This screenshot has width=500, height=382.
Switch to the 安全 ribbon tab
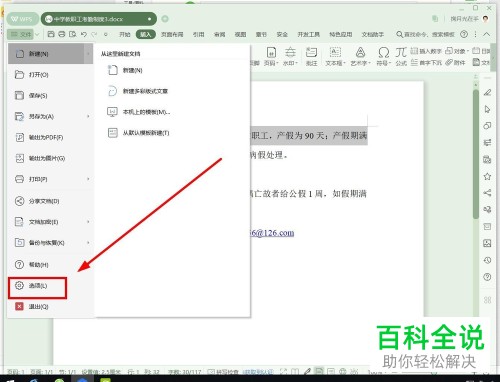[282, 34]
